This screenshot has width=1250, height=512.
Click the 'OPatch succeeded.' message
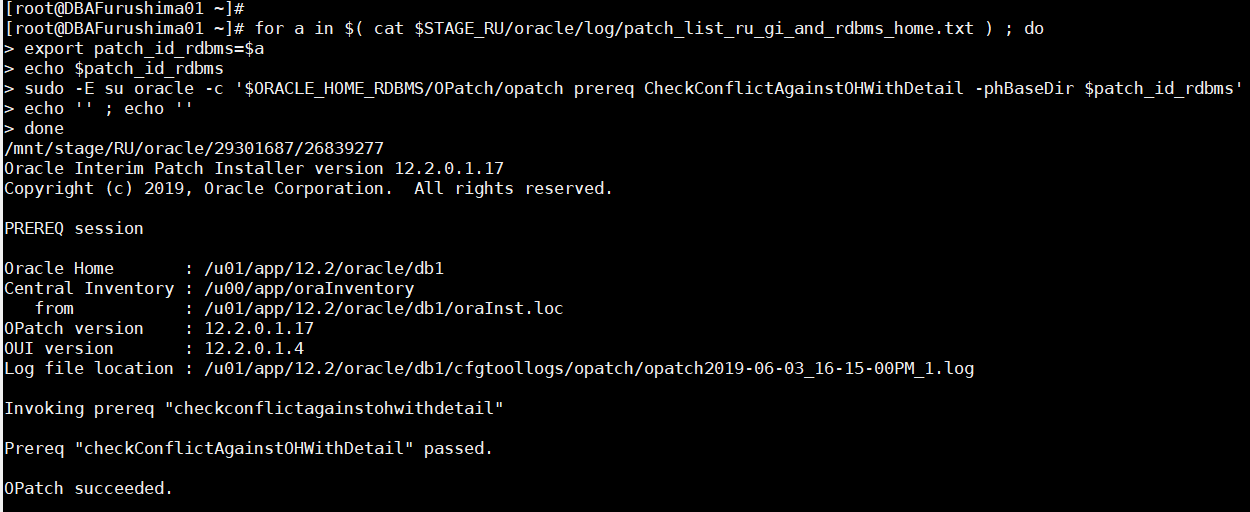89,488
